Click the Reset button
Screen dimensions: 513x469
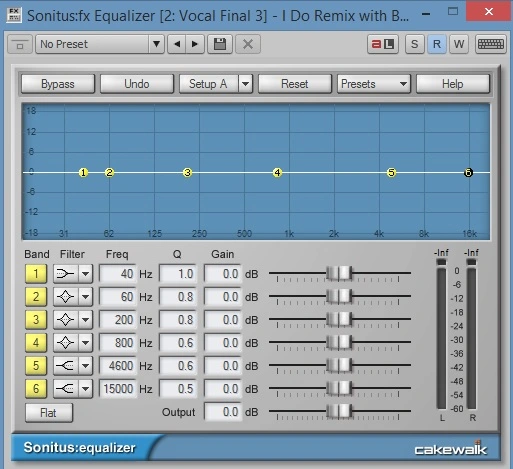[295, 84]
